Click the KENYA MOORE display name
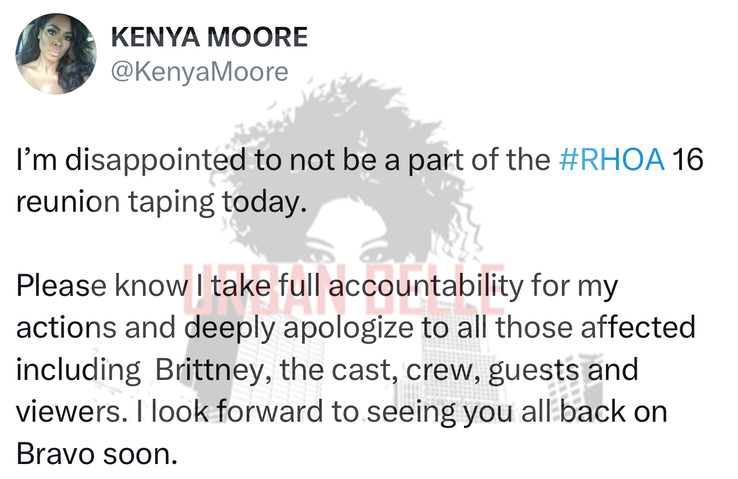 [209, 37]
